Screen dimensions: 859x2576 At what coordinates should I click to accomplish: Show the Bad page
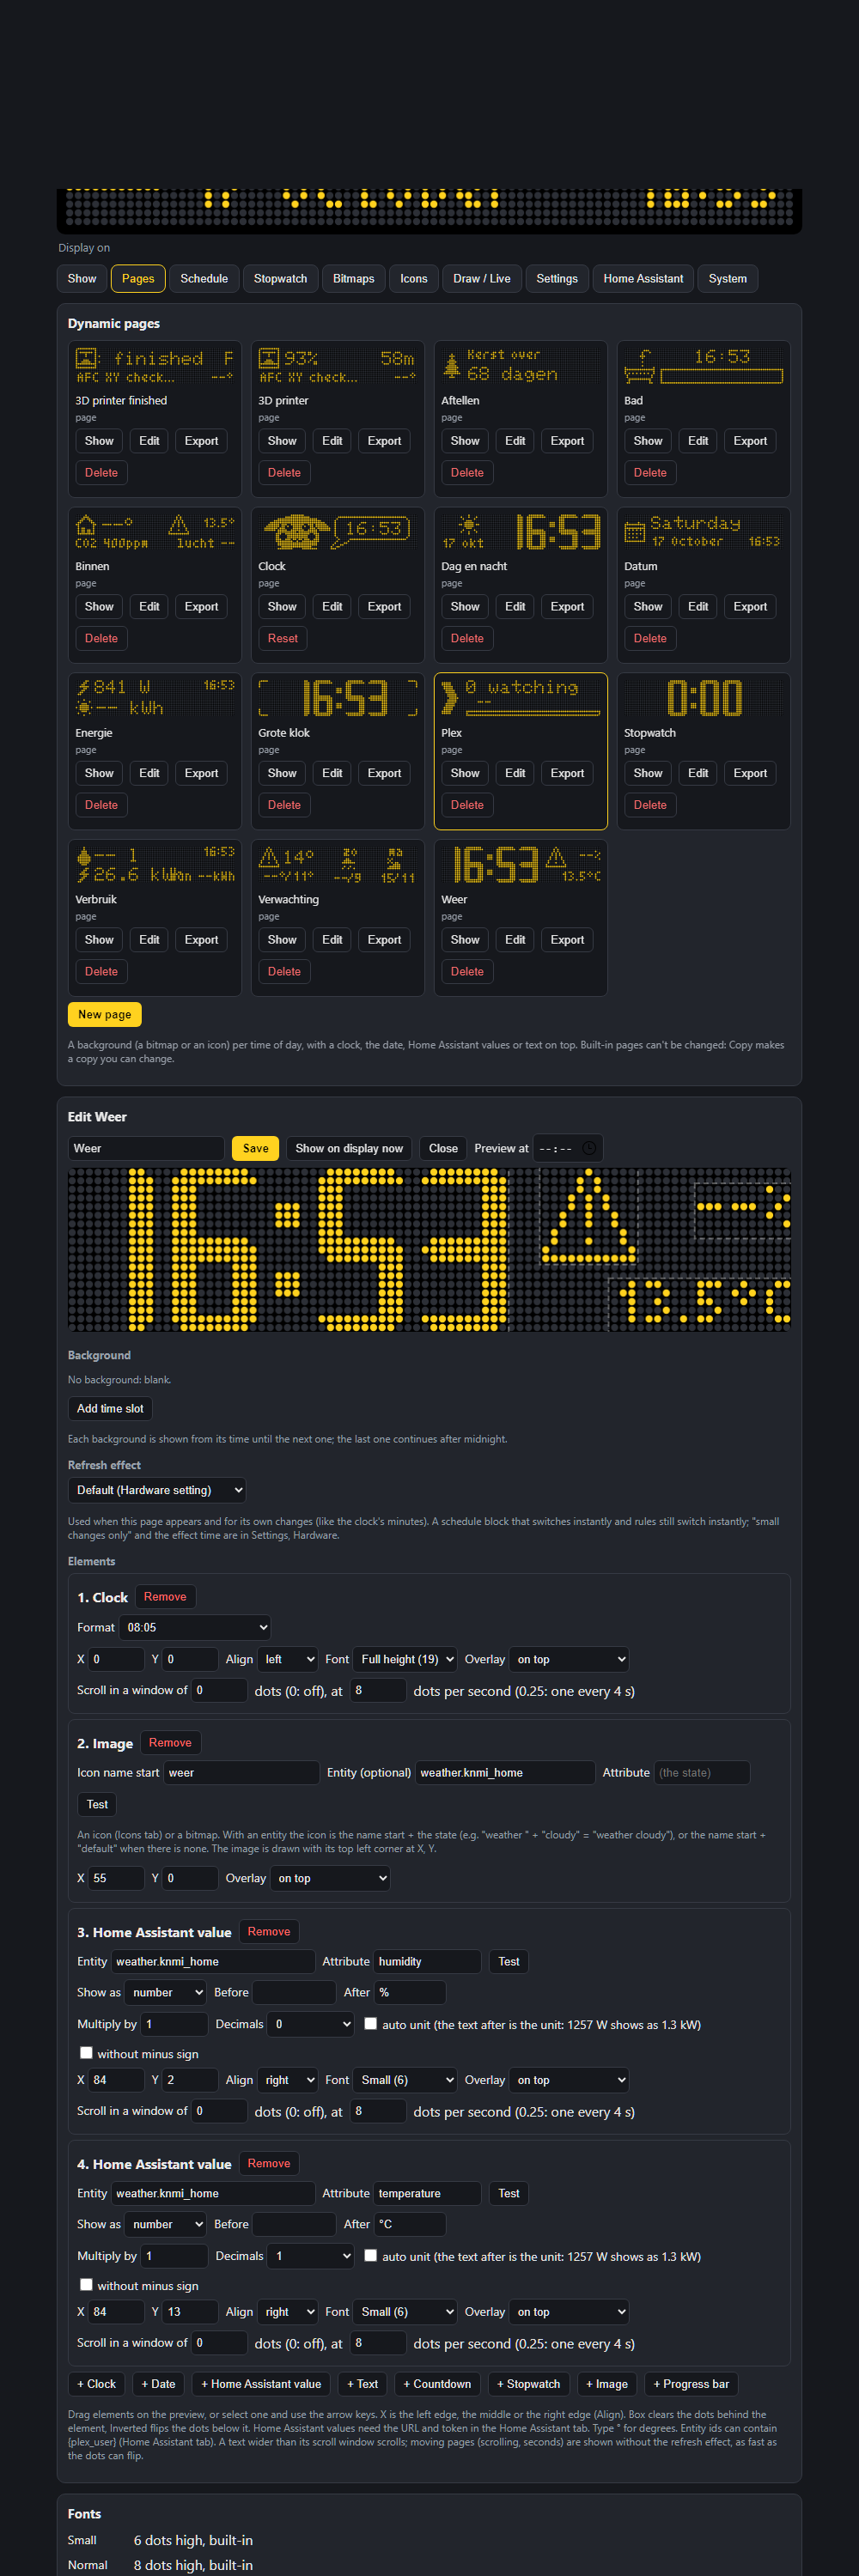click(648, 440)
